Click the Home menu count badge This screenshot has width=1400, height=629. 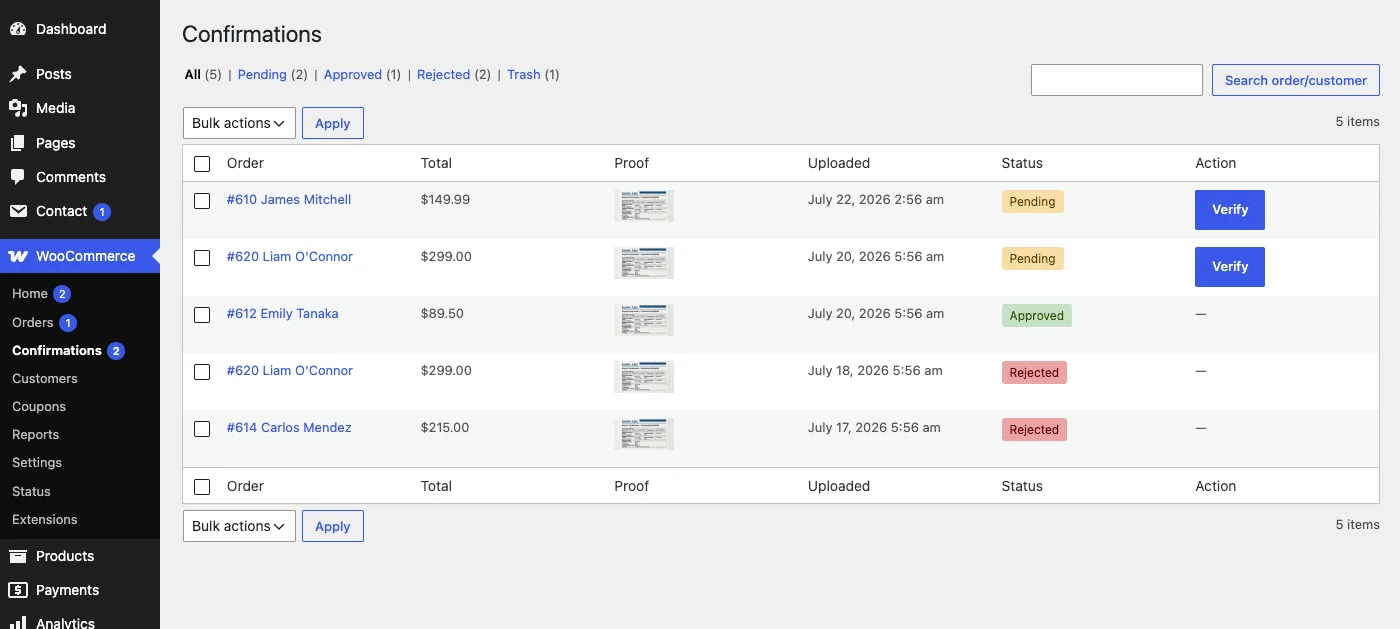(x=62, y=294)
